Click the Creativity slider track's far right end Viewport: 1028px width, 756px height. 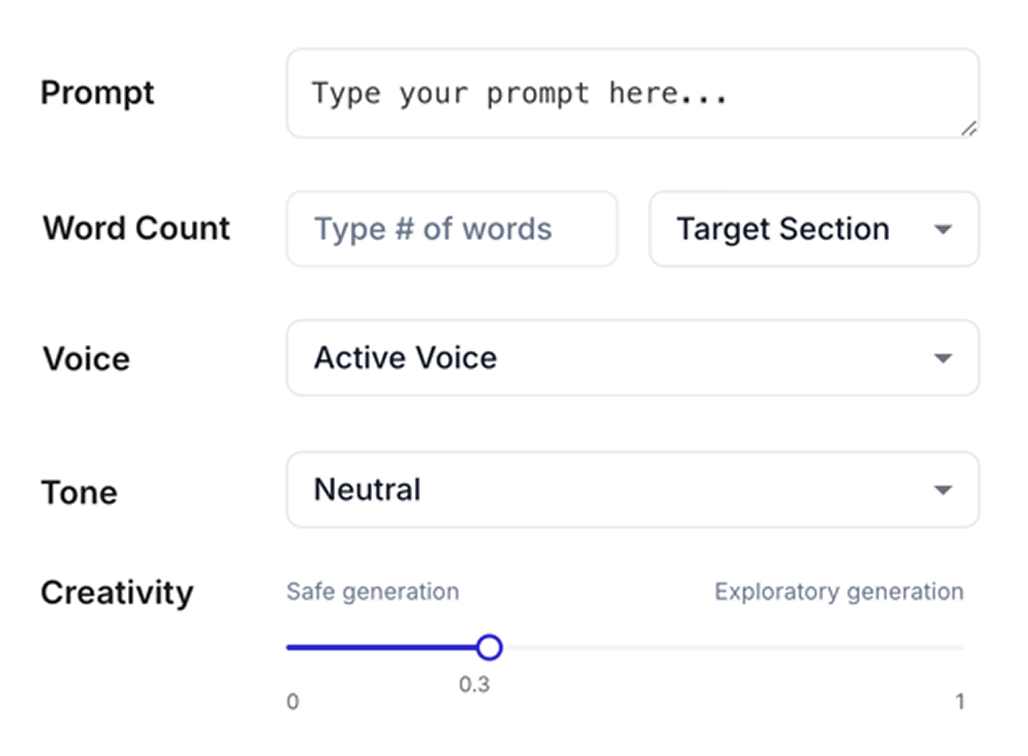tap(962, 648)
